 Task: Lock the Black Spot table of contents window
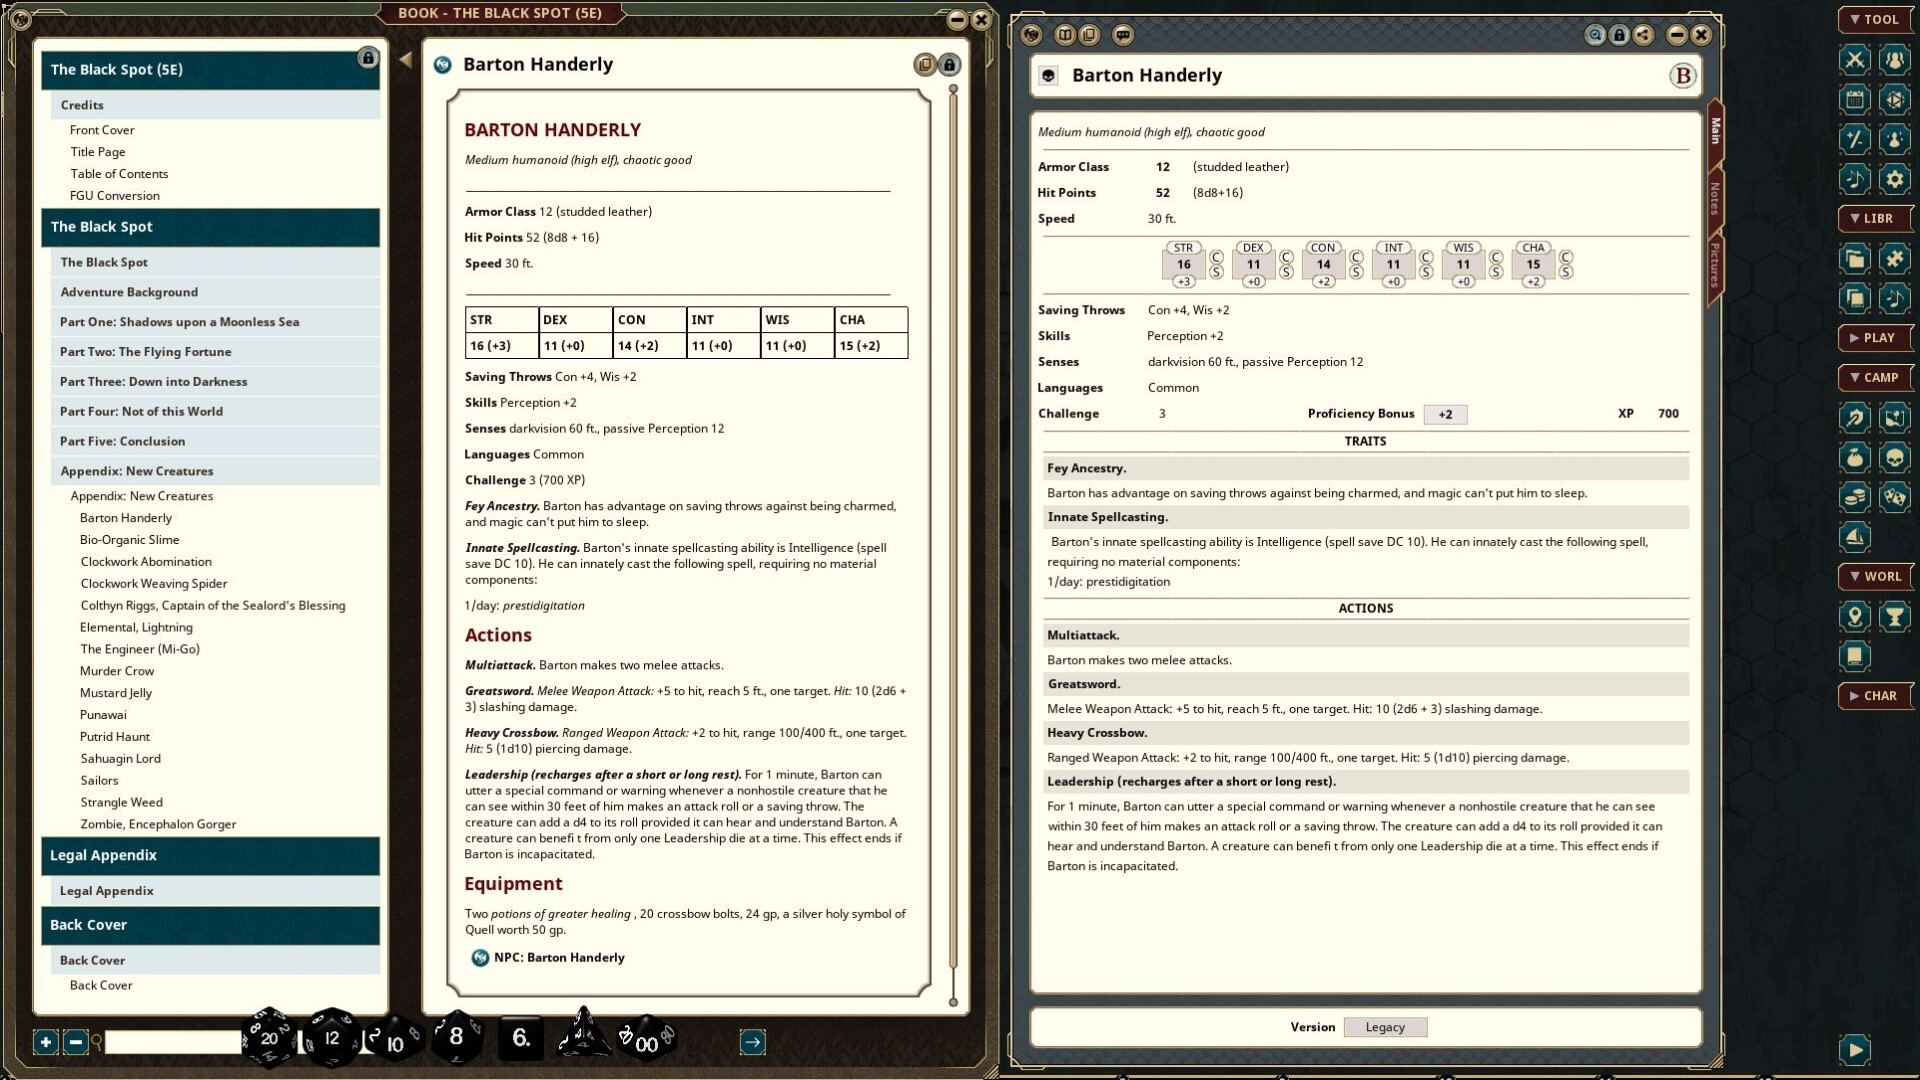pyautogui.click(x=370, y=59)
